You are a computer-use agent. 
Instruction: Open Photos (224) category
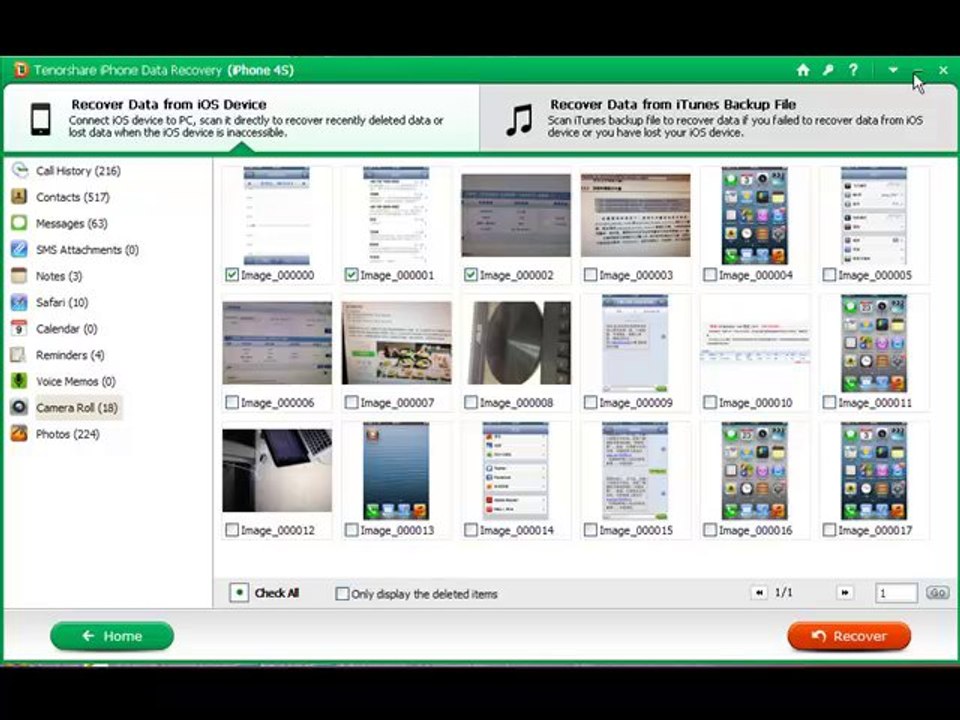[67, 434]
